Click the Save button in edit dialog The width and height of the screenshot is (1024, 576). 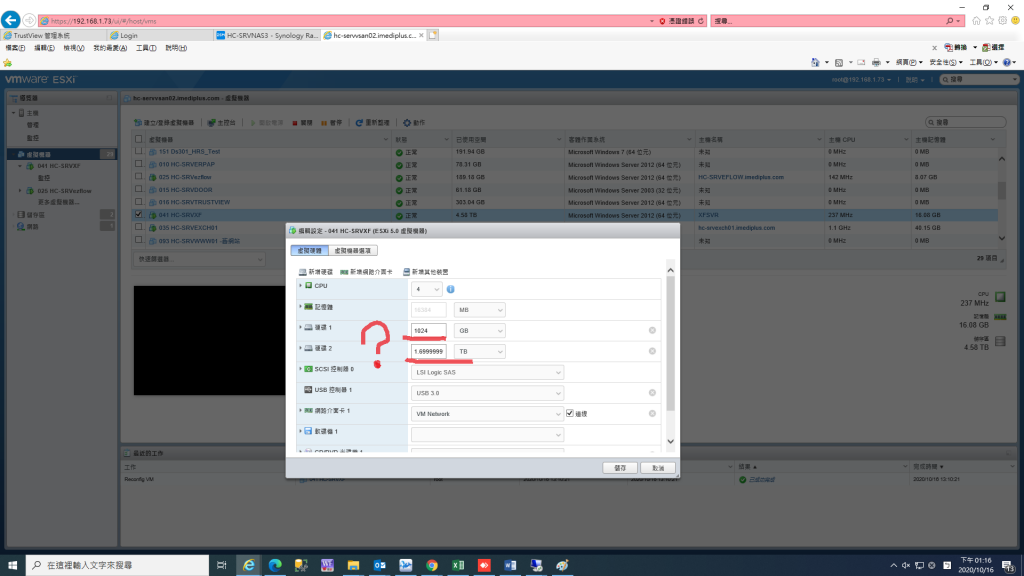pos(620,468)
